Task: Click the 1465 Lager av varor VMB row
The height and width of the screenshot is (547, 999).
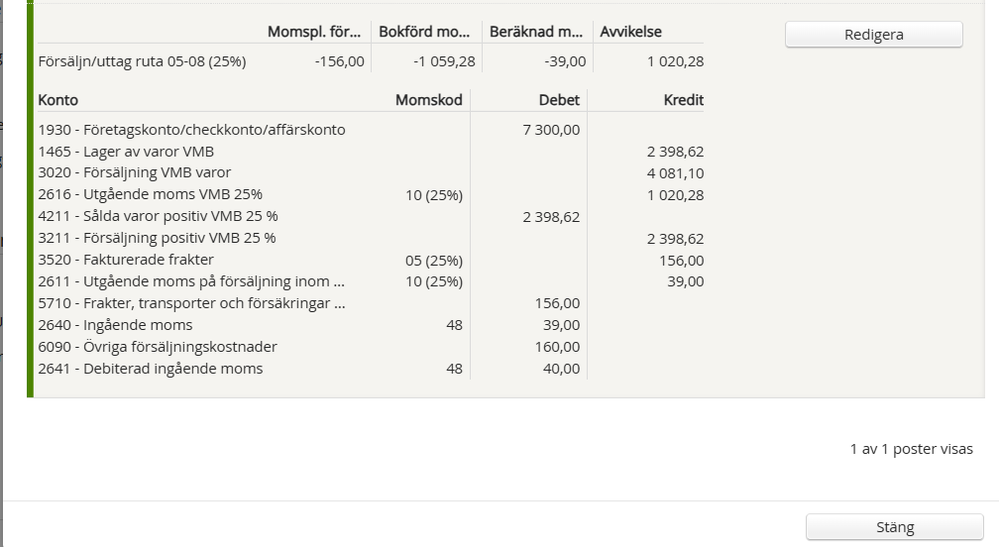Action: pos(126,151)
